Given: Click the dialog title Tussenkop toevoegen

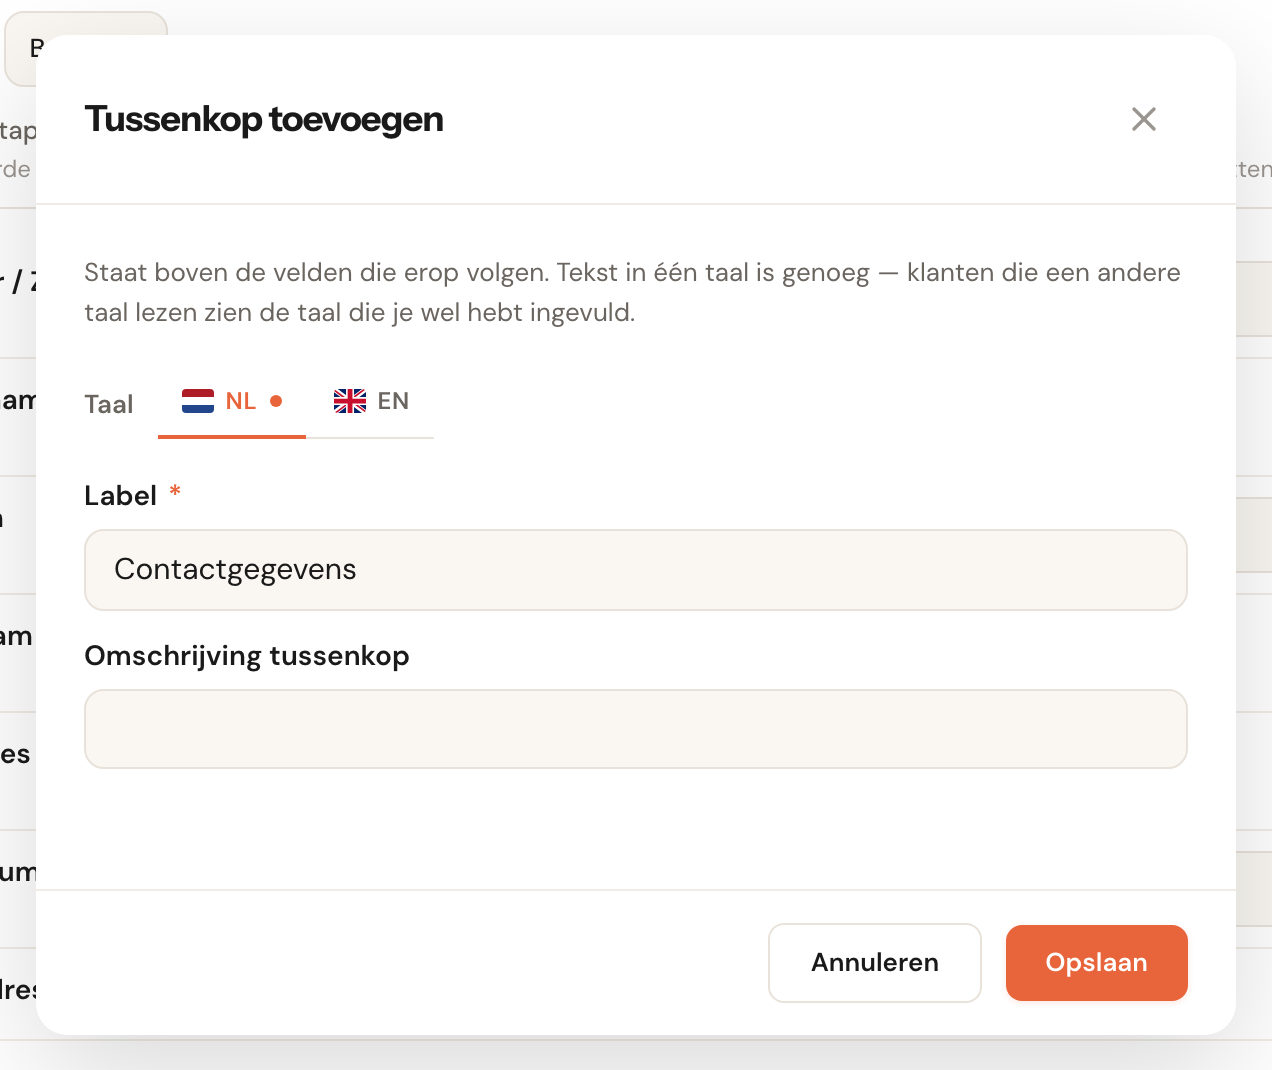Looking at the screenshot, I should coord(264,119).
